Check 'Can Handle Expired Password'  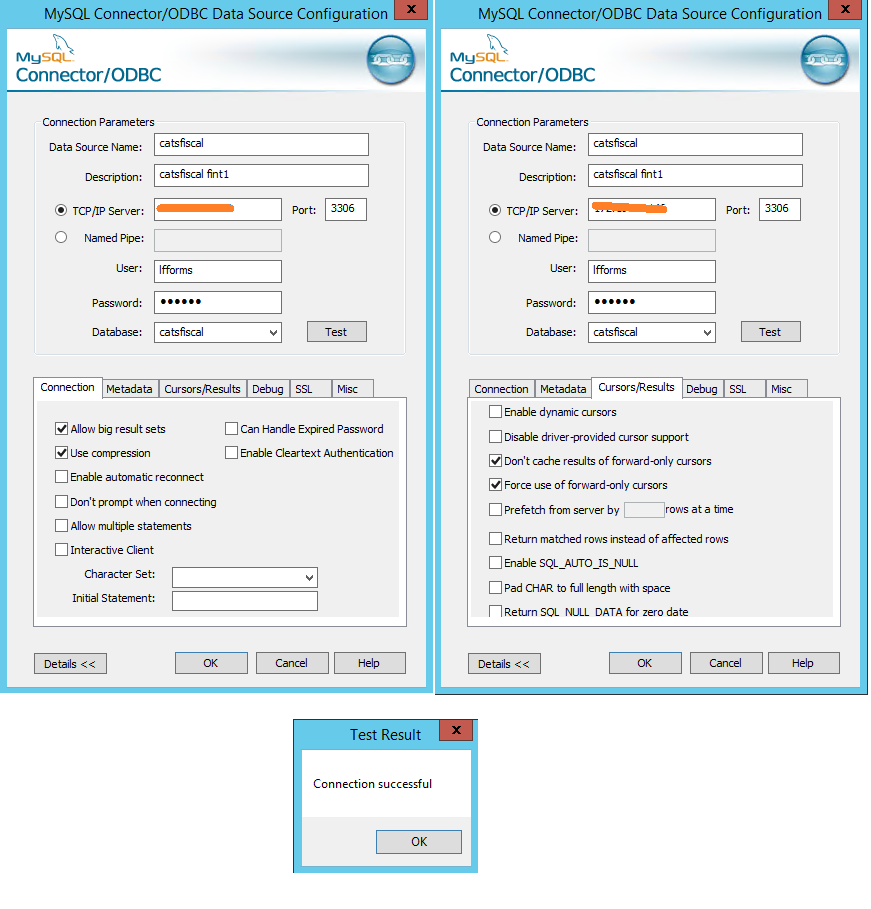(231, 429)
